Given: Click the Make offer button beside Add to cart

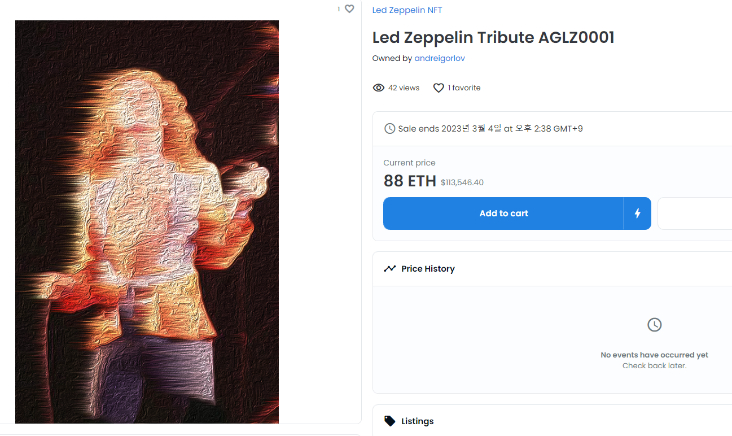Looking at the screenshot, I should (x=695, y=213).
